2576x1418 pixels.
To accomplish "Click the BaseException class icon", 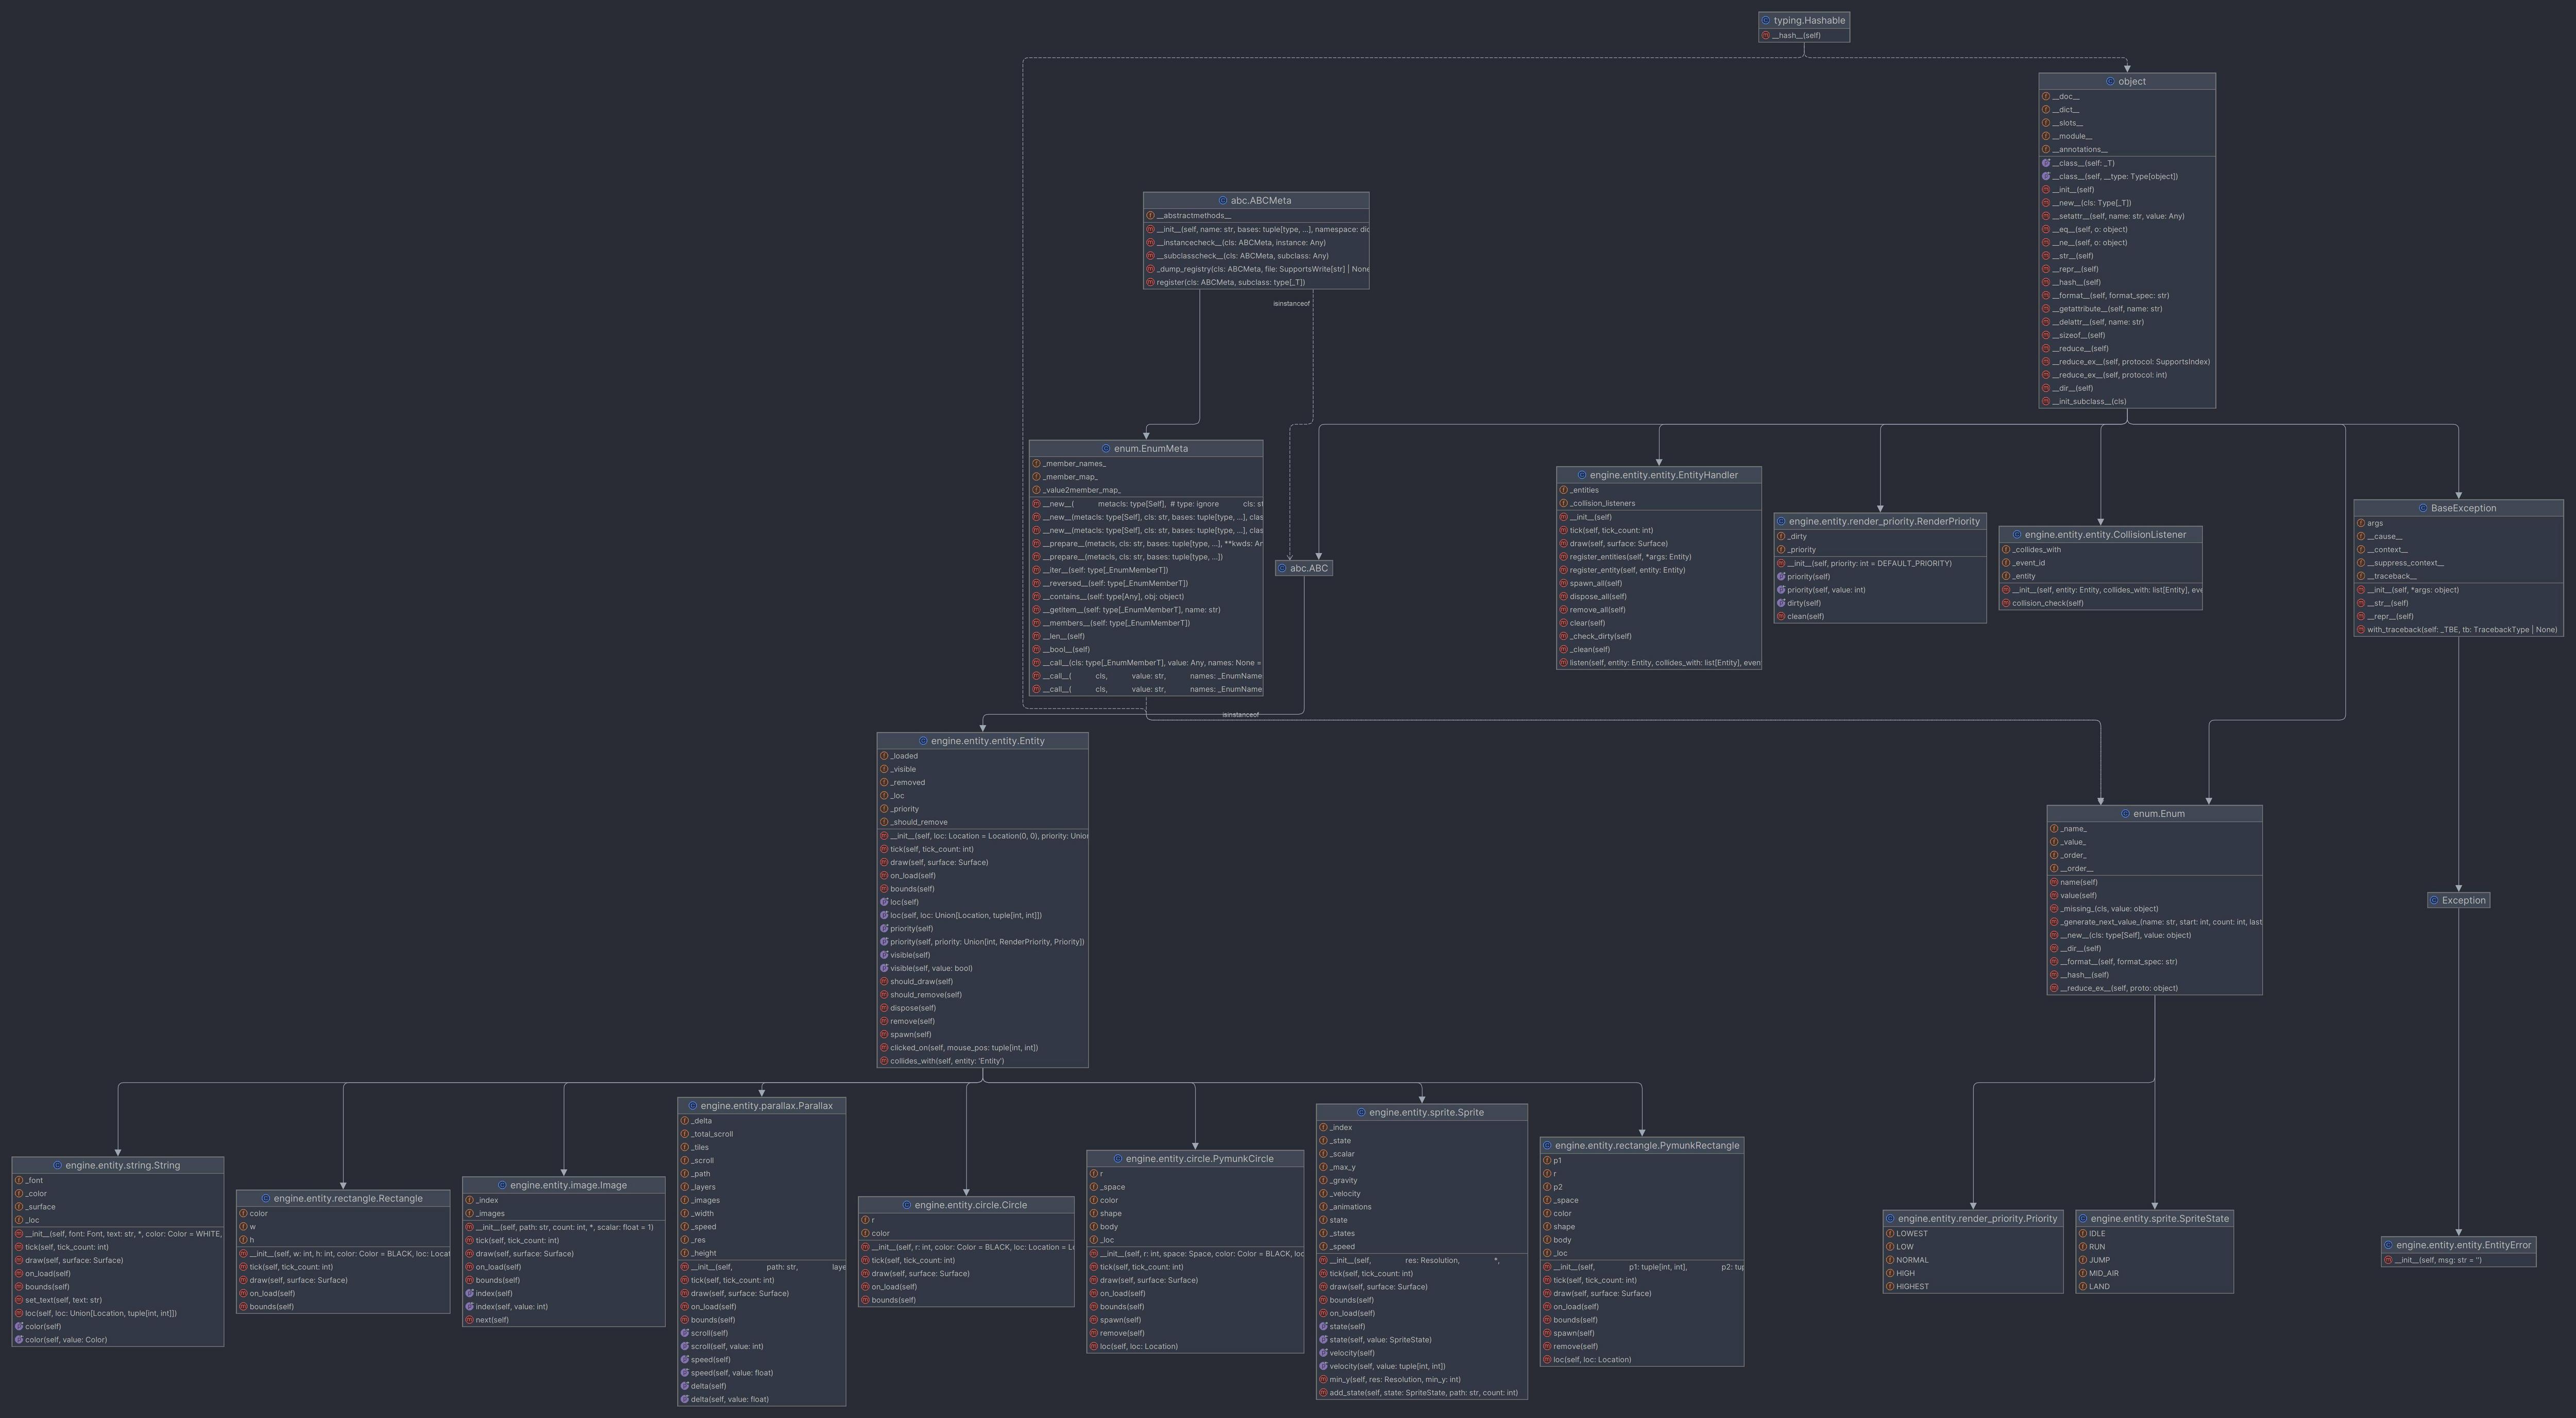I will tap(2423, 508).
